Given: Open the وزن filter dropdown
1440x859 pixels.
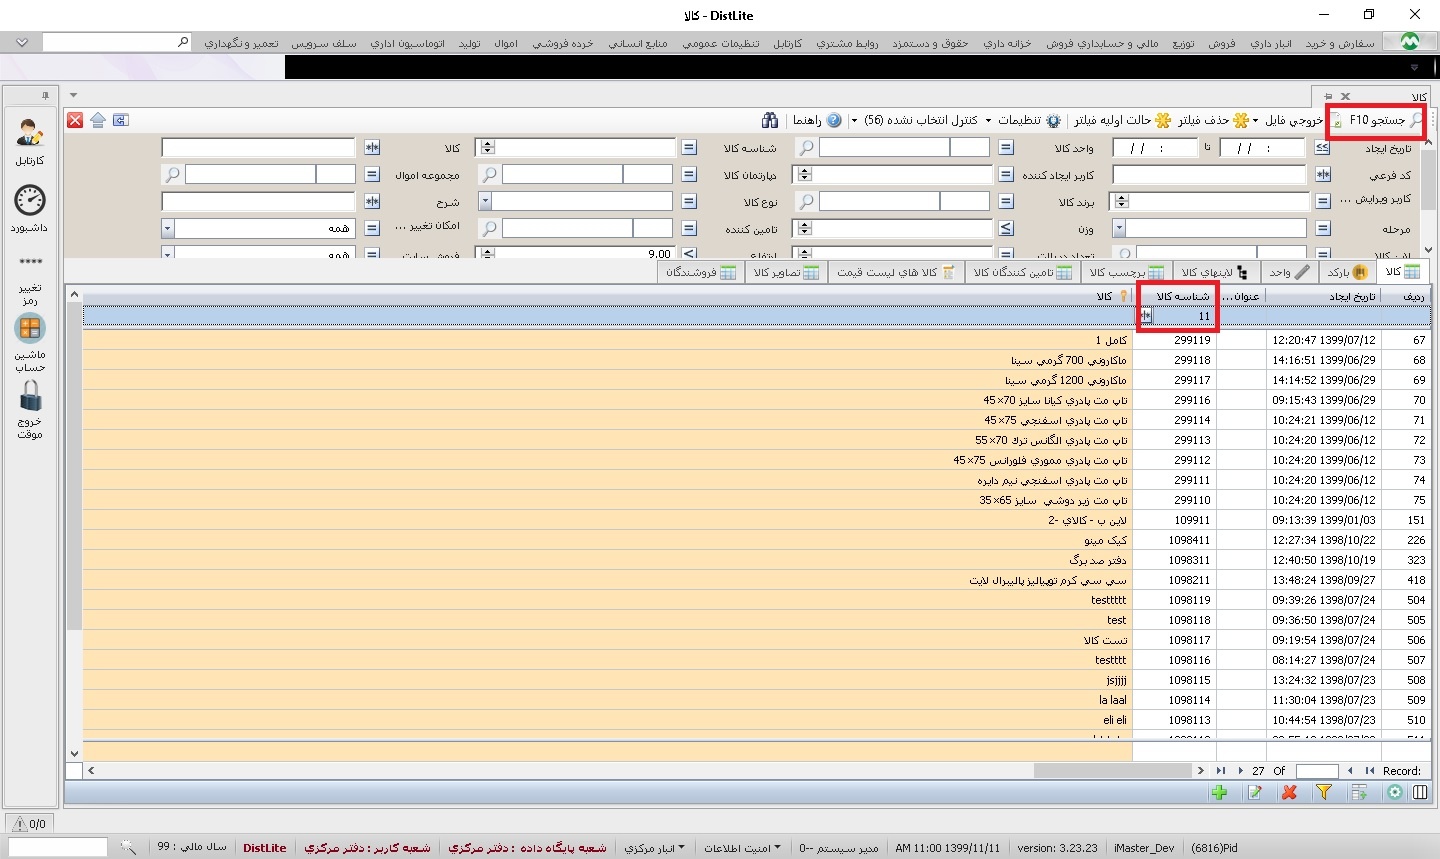Looking at the screenshot, I should click(x=1119, y=229).
